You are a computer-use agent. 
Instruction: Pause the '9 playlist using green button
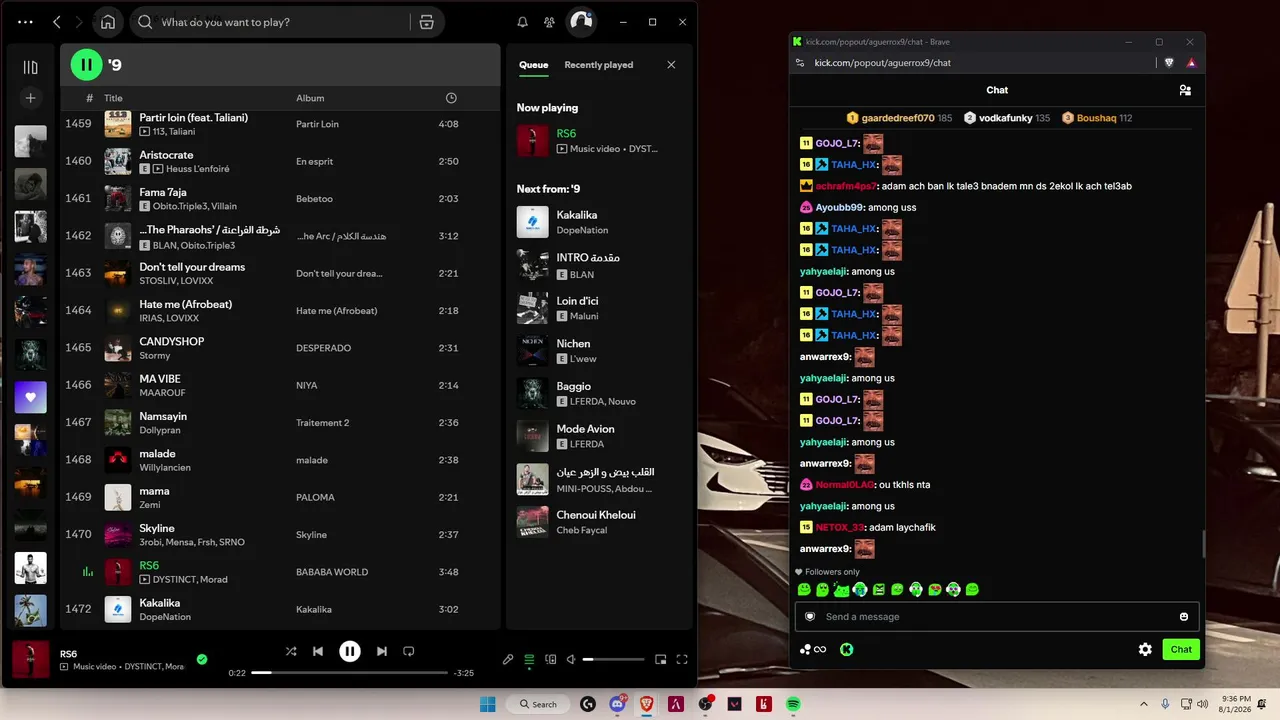[x=86, y=65]
